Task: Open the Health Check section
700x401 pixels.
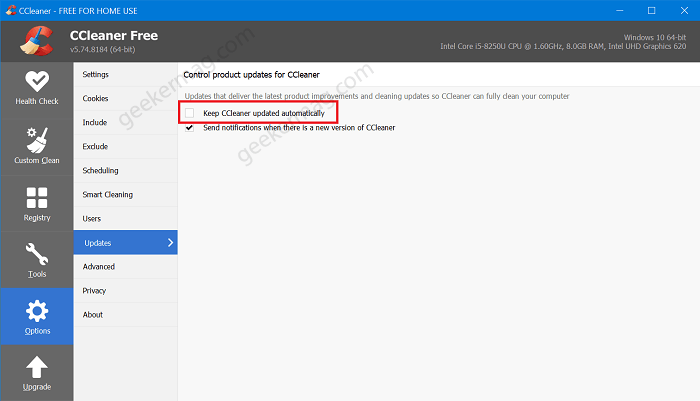Action: point(37,88)
